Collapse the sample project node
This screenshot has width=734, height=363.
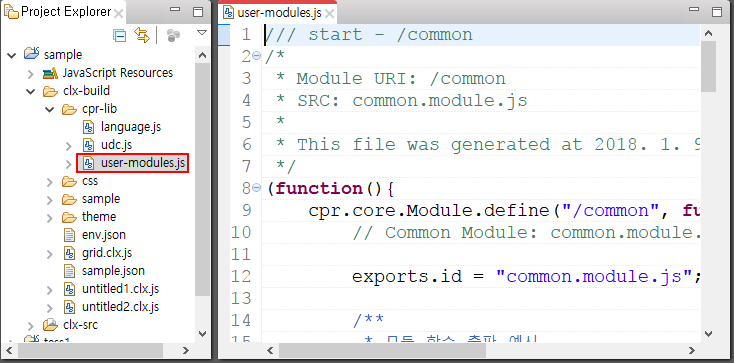tap(12, 55)
